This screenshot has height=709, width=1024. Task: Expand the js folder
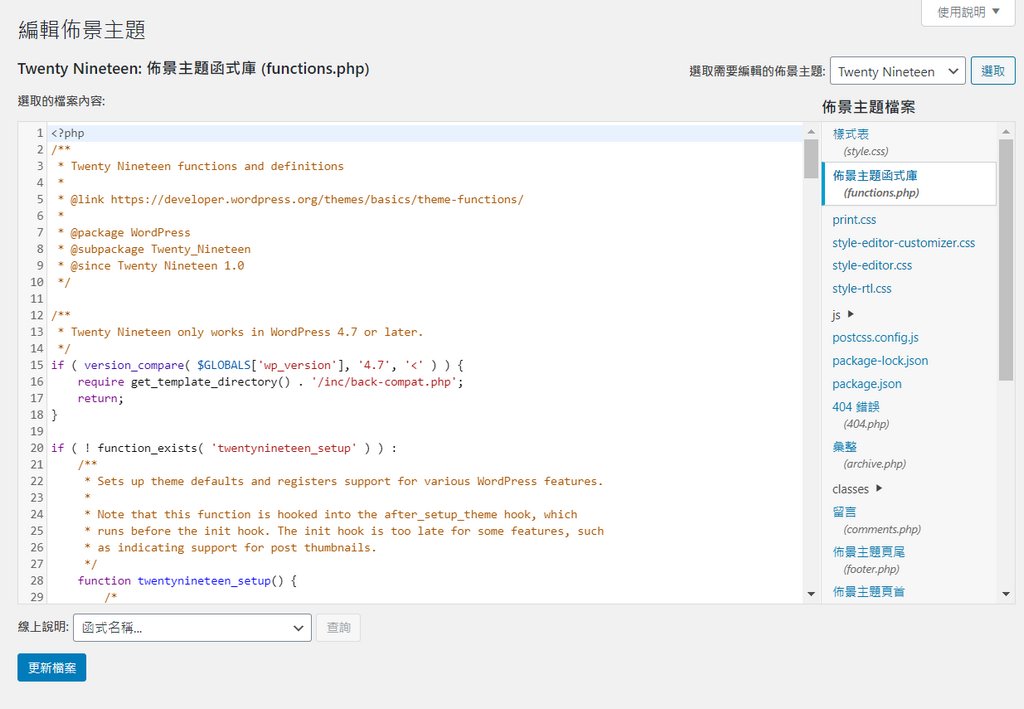tap(838, 313)
